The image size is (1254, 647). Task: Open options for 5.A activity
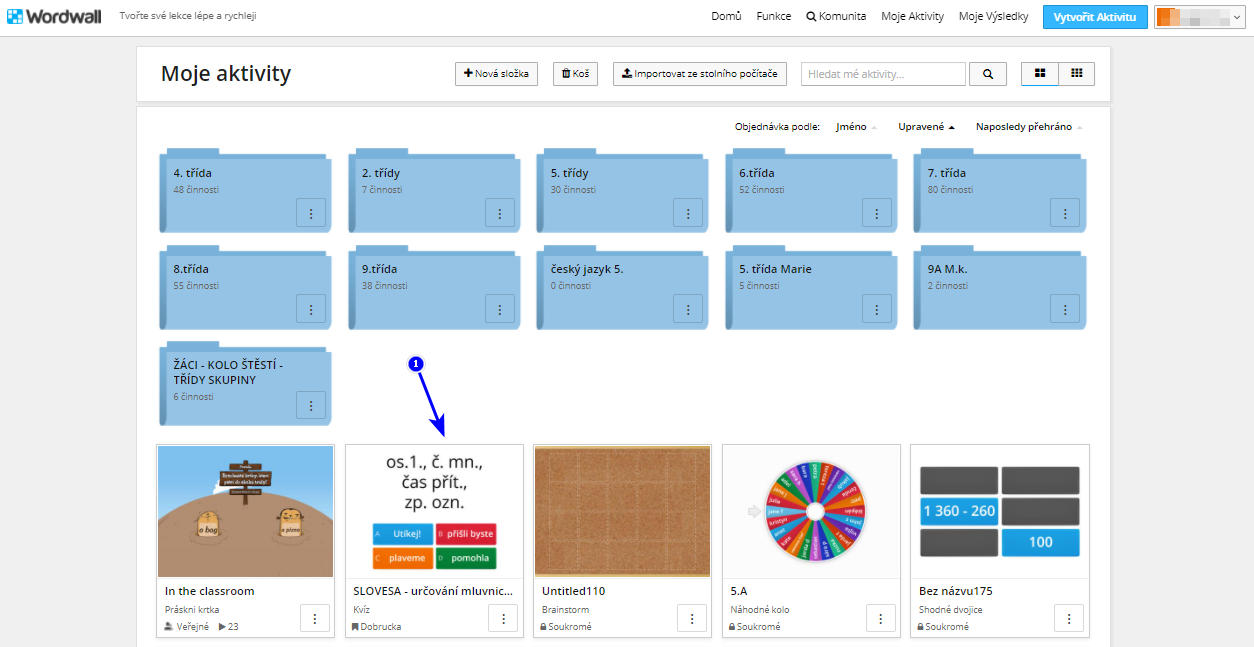(880, 619)
